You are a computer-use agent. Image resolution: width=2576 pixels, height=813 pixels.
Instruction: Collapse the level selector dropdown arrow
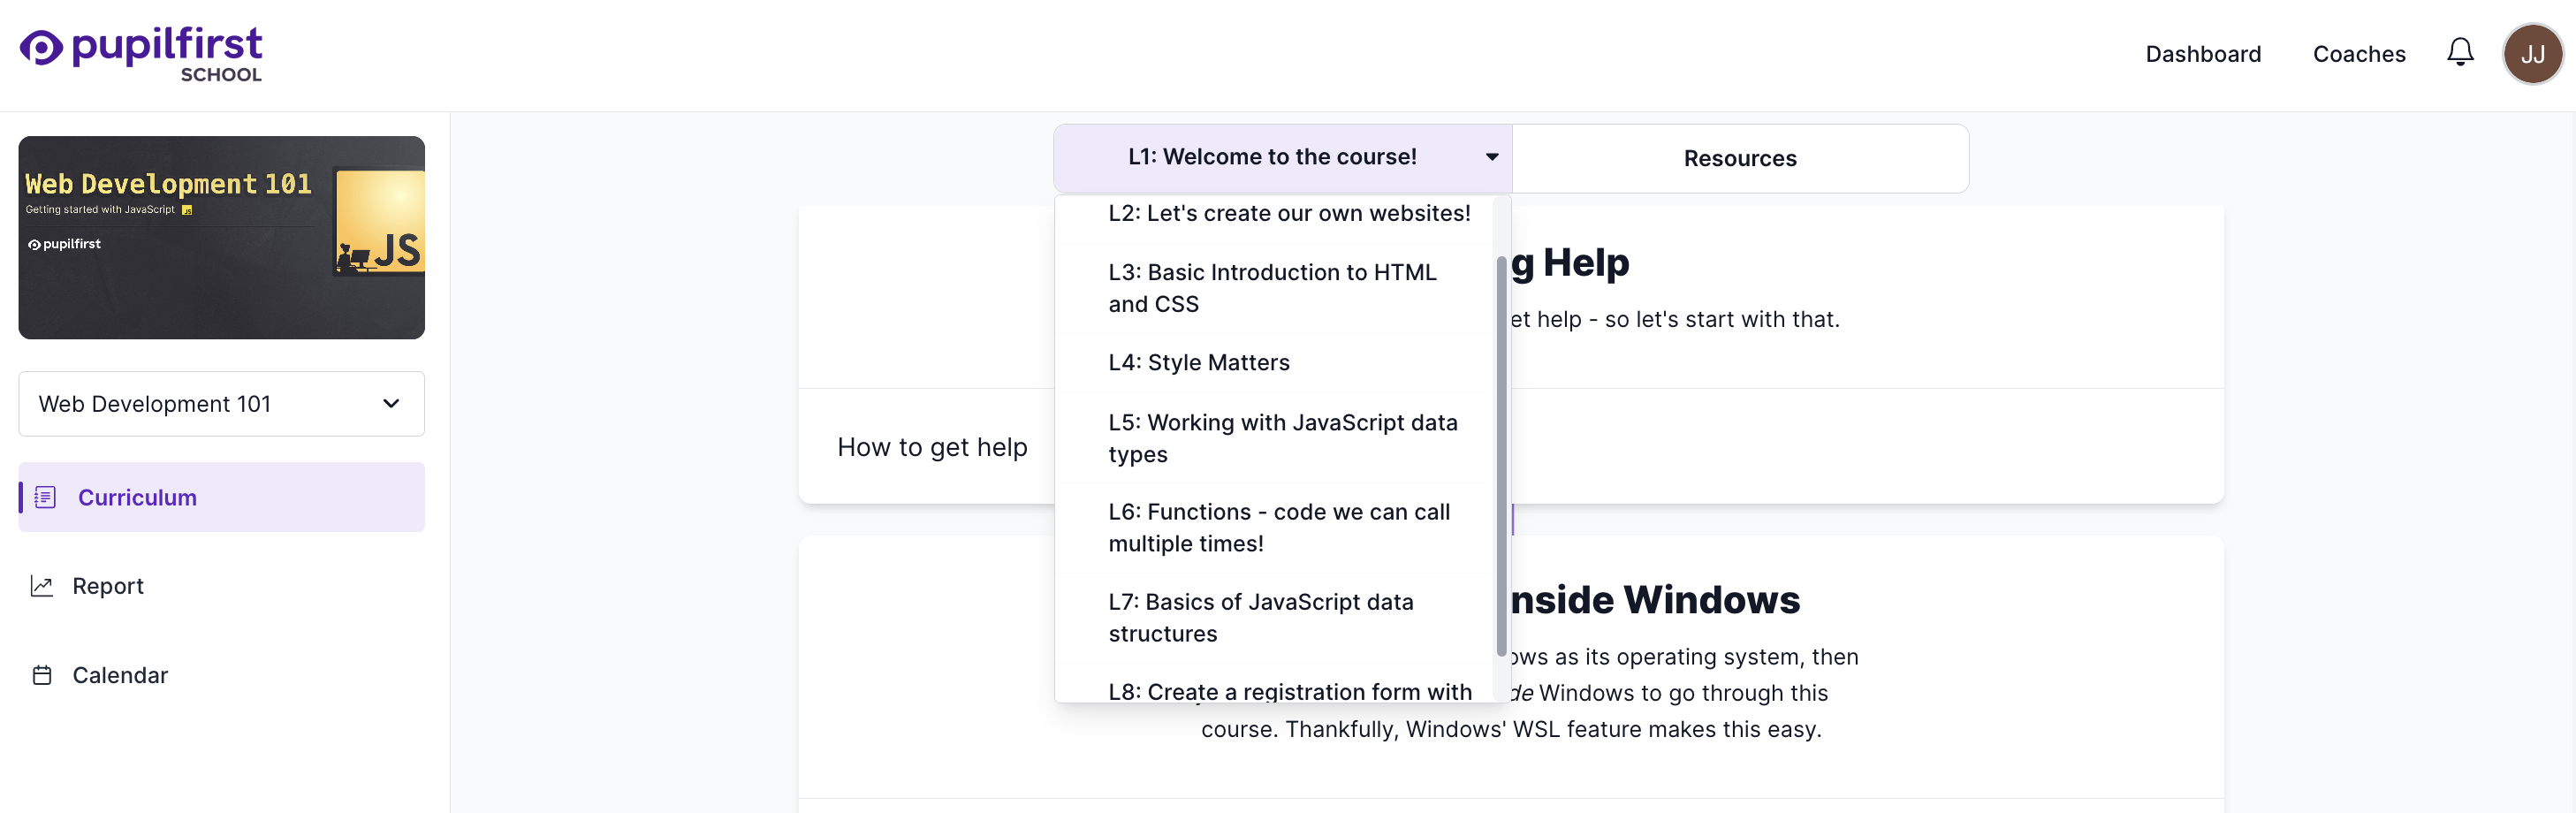click(1491, 157)
